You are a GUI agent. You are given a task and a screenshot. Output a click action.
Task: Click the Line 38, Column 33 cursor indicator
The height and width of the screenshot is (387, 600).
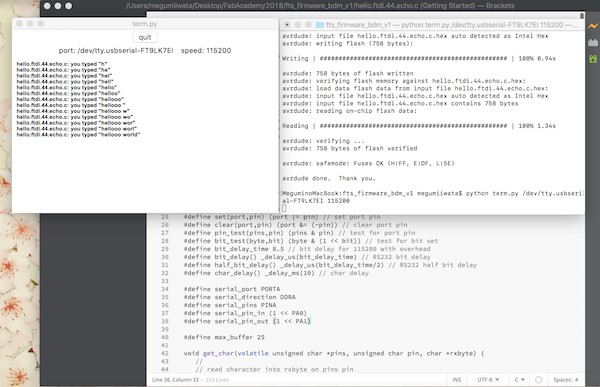[175, 380]
